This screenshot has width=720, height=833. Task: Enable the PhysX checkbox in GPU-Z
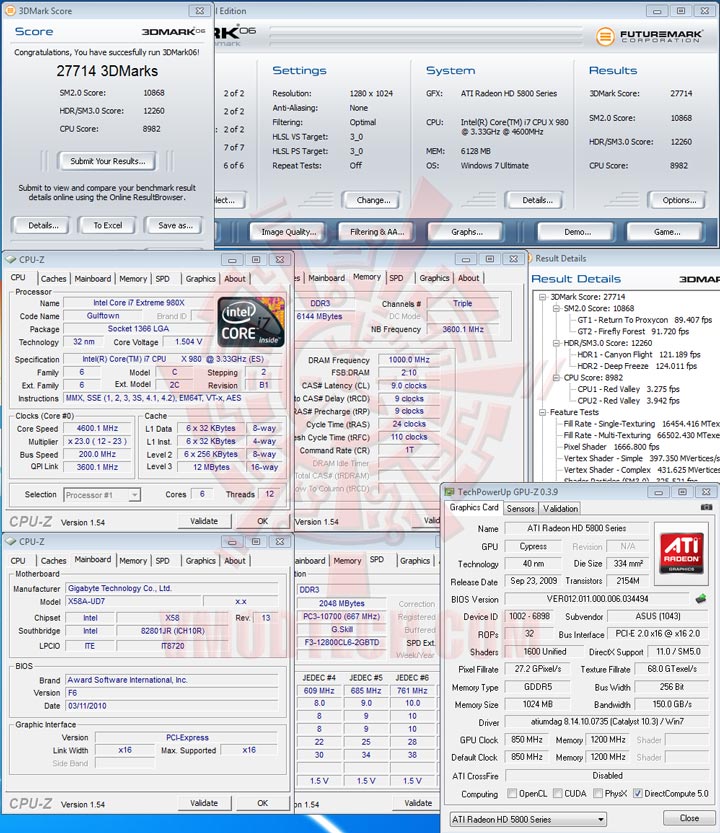[x=598, y=793]
